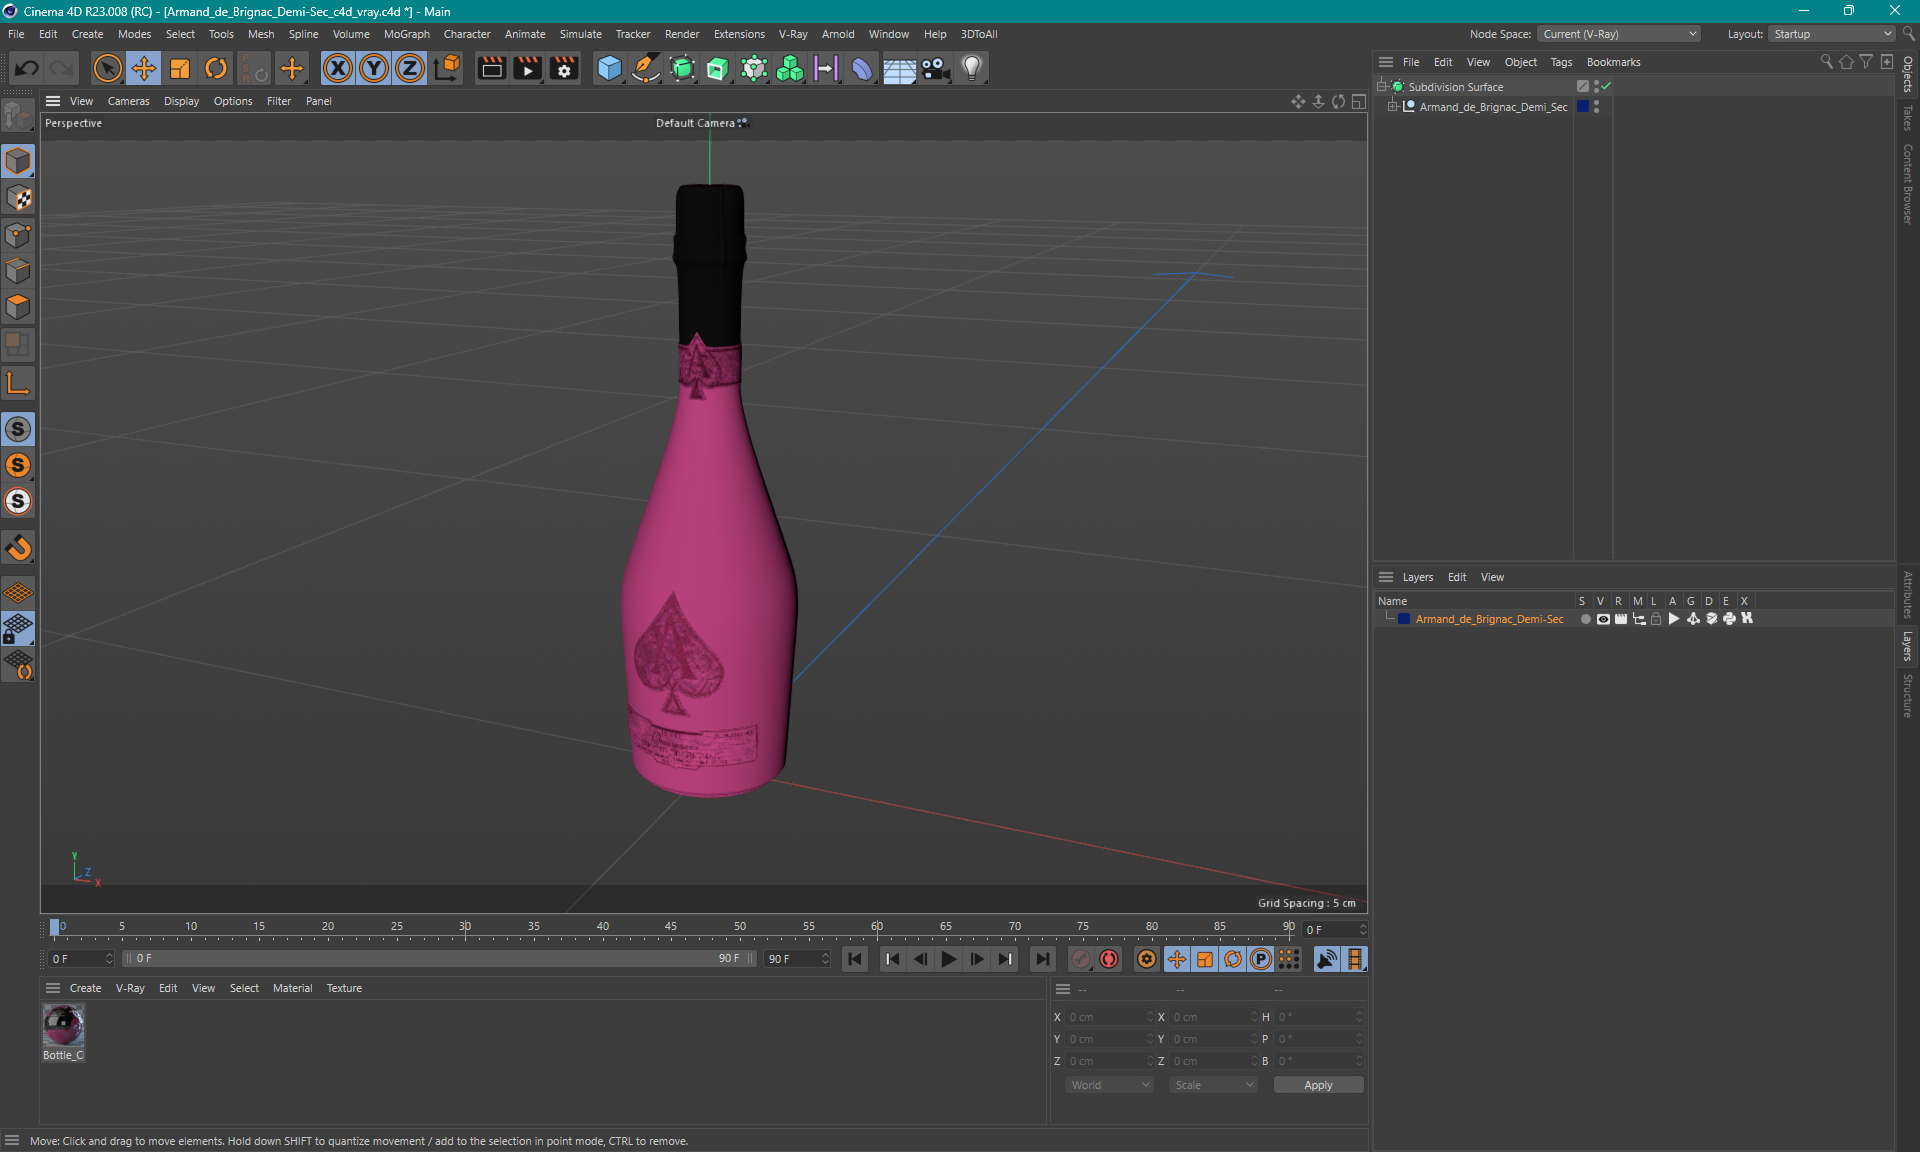Open the World coordinate dropdown
The height and width of the screenshot is (1152, 1920).
(1110, 1085)
